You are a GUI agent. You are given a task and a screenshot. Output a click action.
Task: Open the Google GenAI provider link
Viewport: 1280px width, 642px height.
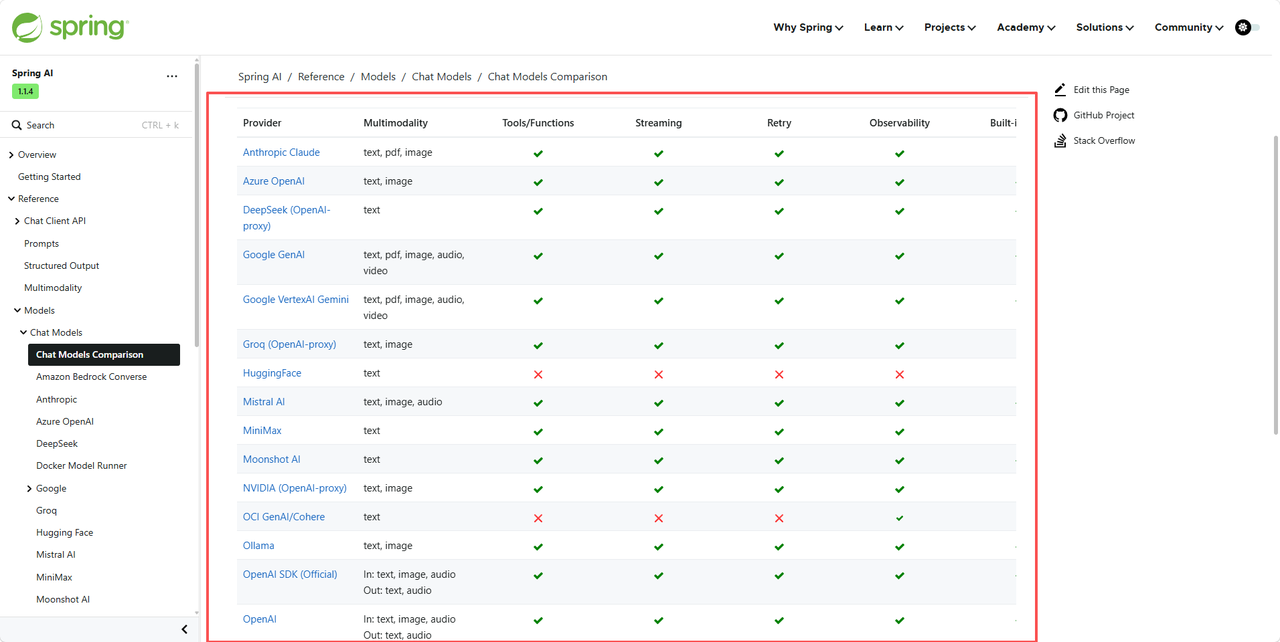pos(274,255)
